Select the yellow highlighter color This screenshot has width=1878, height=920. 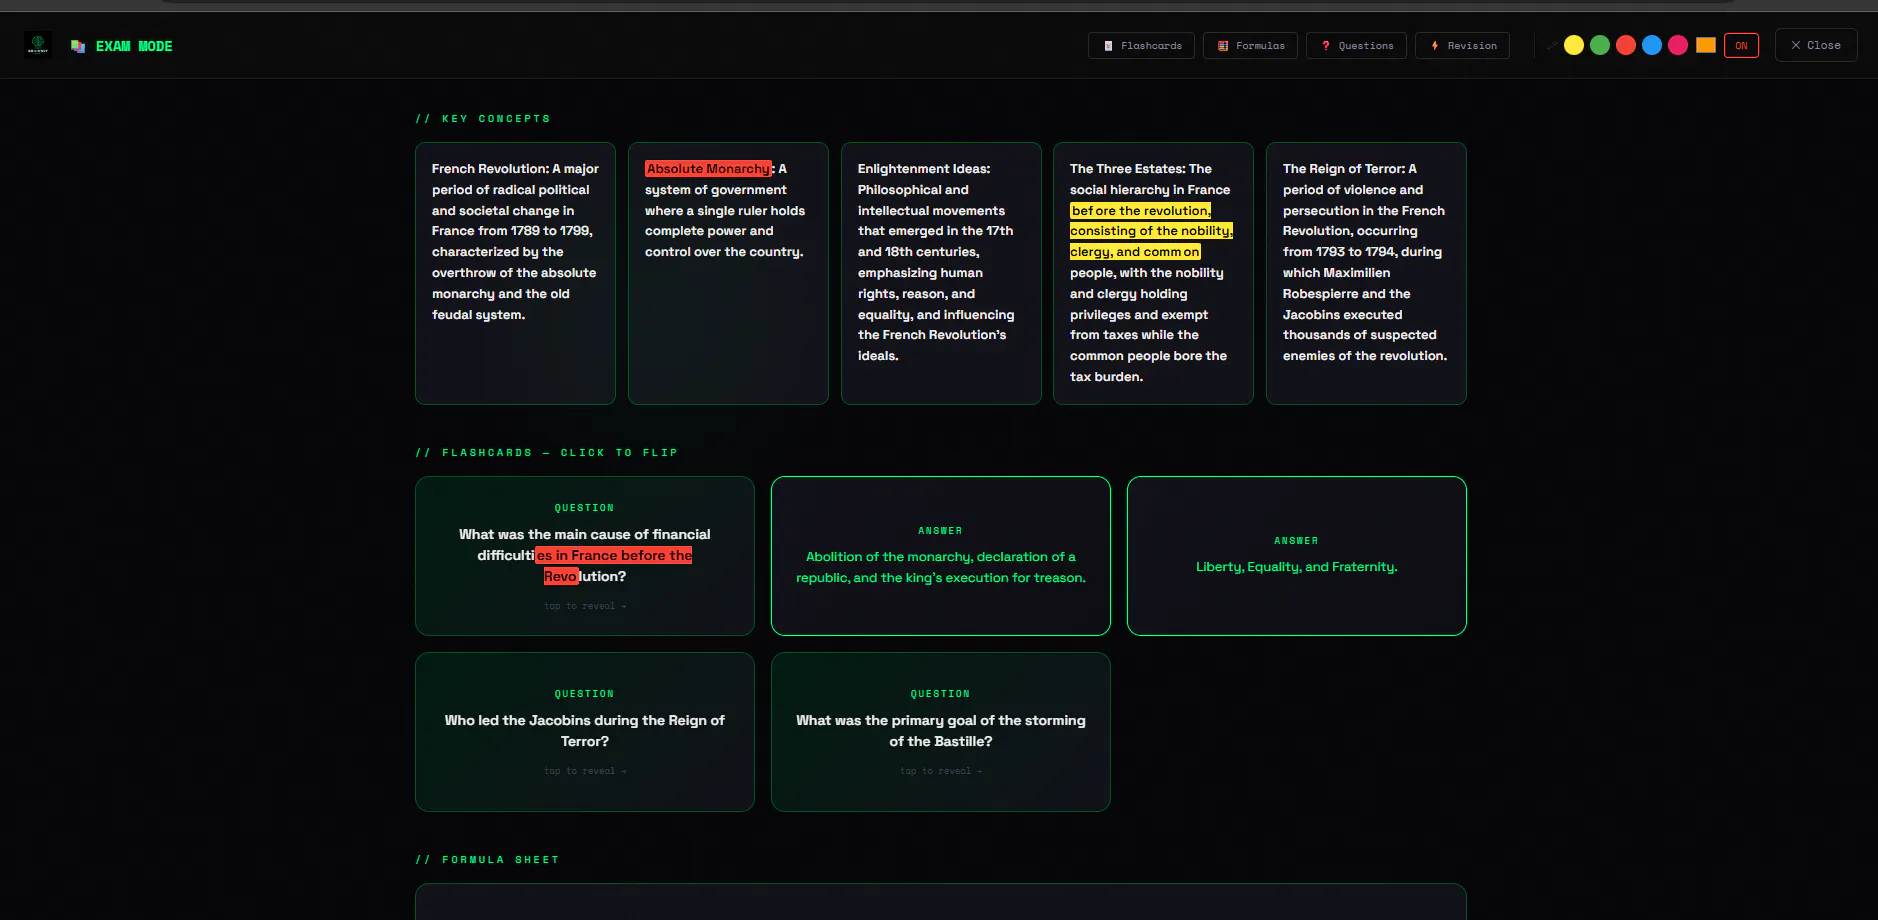1574,45
